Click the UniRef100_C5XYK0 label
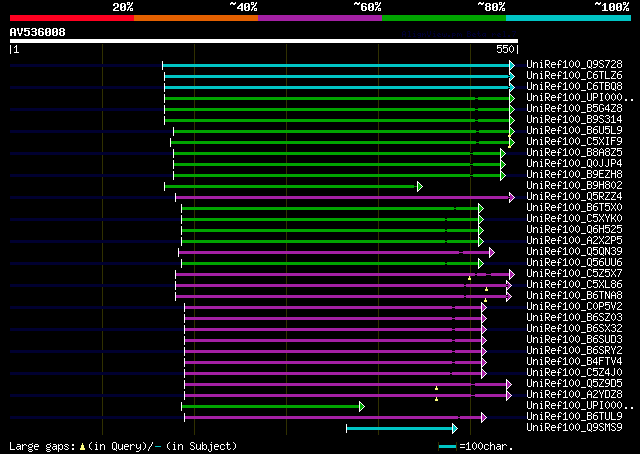This screenshot has height=454, width=640. pyautogui.click(x=574, y=219)
